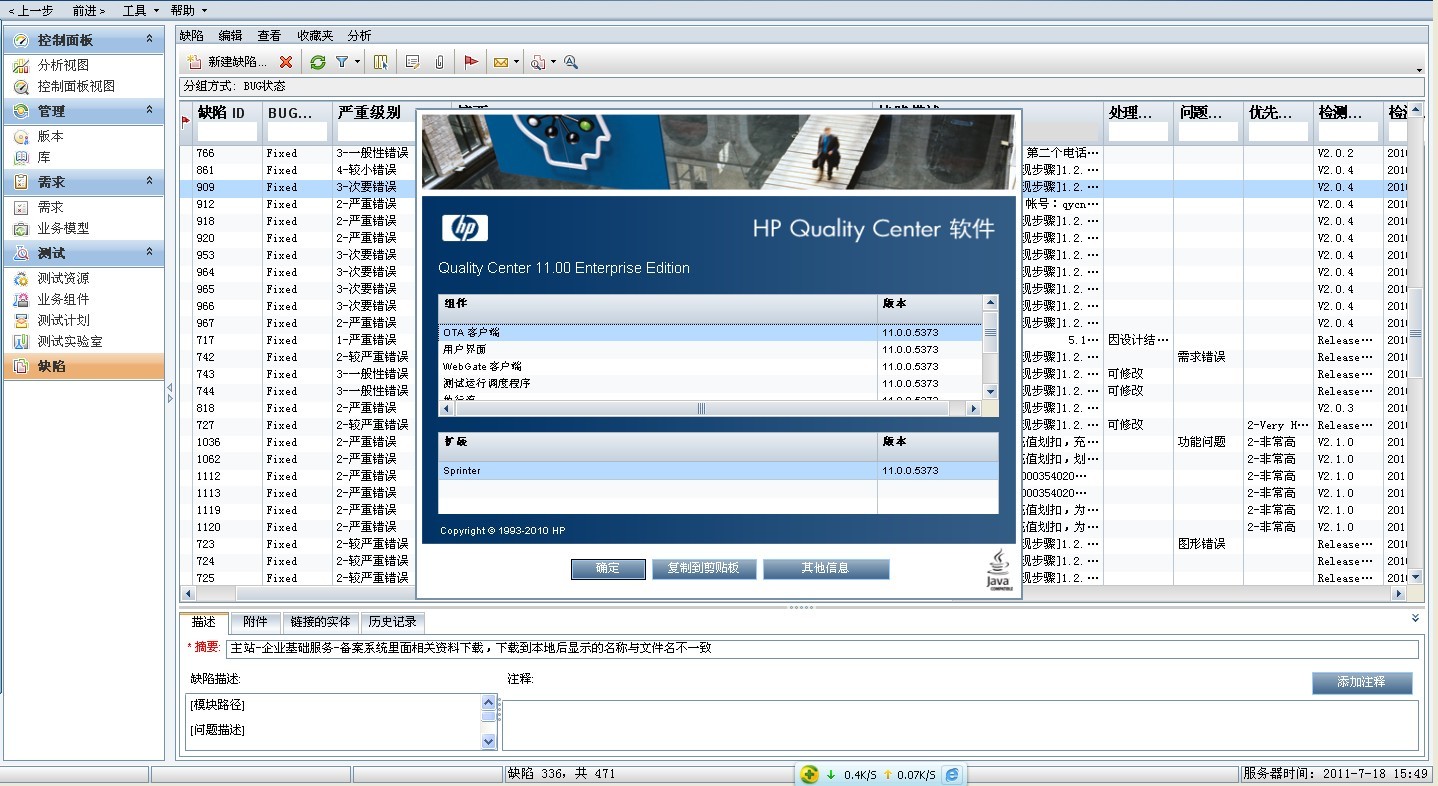Image resolution: width=1438 pixels, height=786 pixels.
Task: Open the select columns icon in toolbar
Action: point(381,62)
